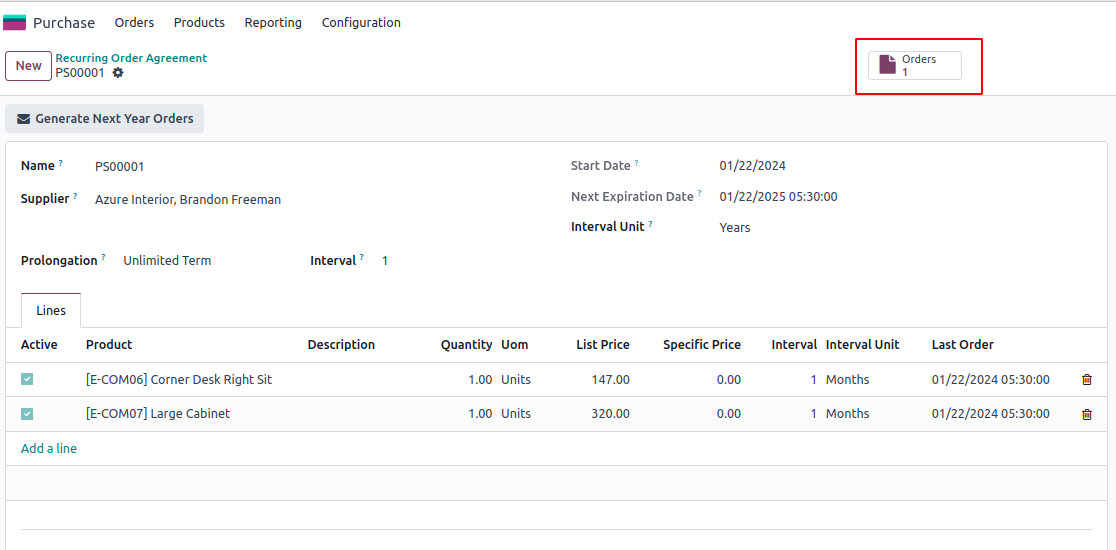Delete the Large Cabinet line

click(x=1087, y=414)
